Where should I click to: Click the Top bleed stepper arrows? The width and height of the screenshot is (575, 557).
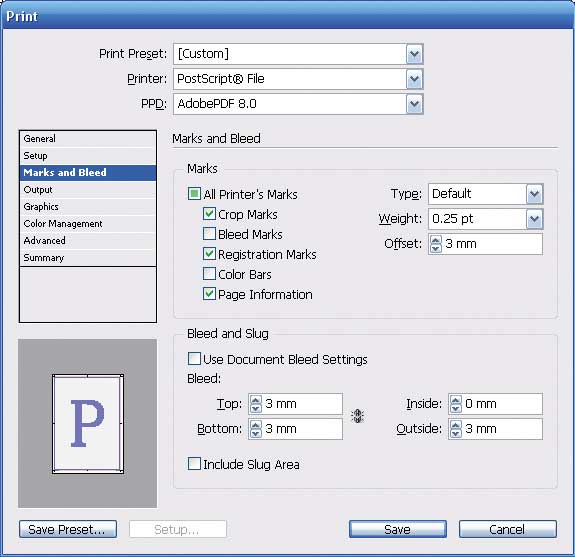coord(256,404)
